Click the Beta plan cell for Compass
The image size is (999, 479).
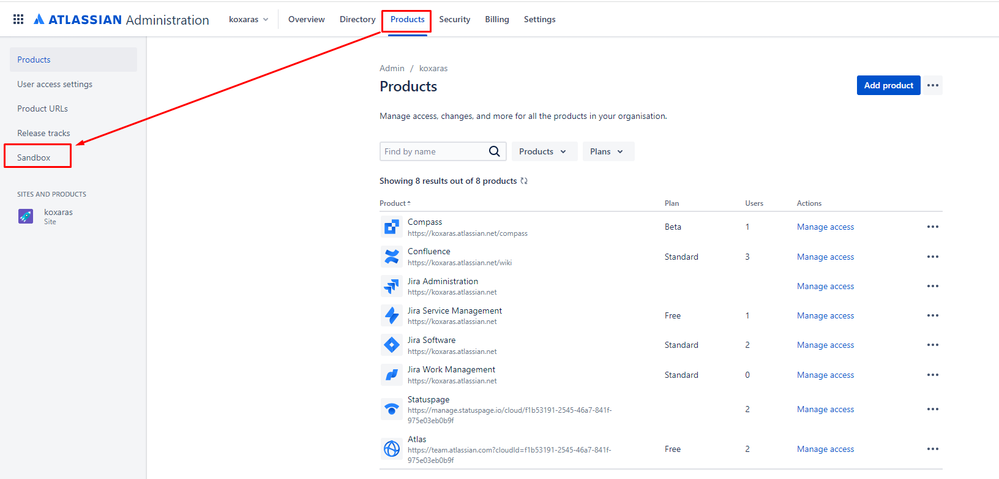tap(673, 227)
